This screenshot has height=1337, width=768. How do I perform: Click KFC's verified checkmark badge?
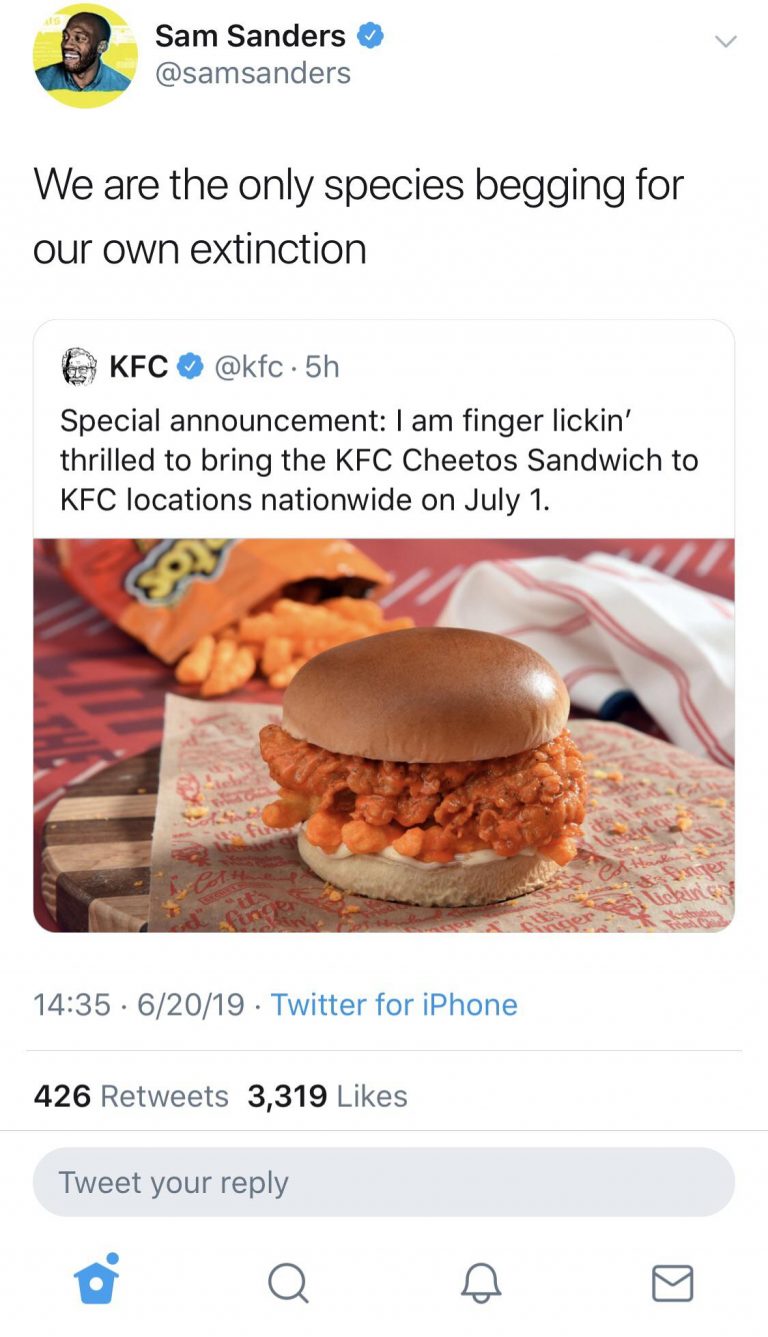coord(189,368)
